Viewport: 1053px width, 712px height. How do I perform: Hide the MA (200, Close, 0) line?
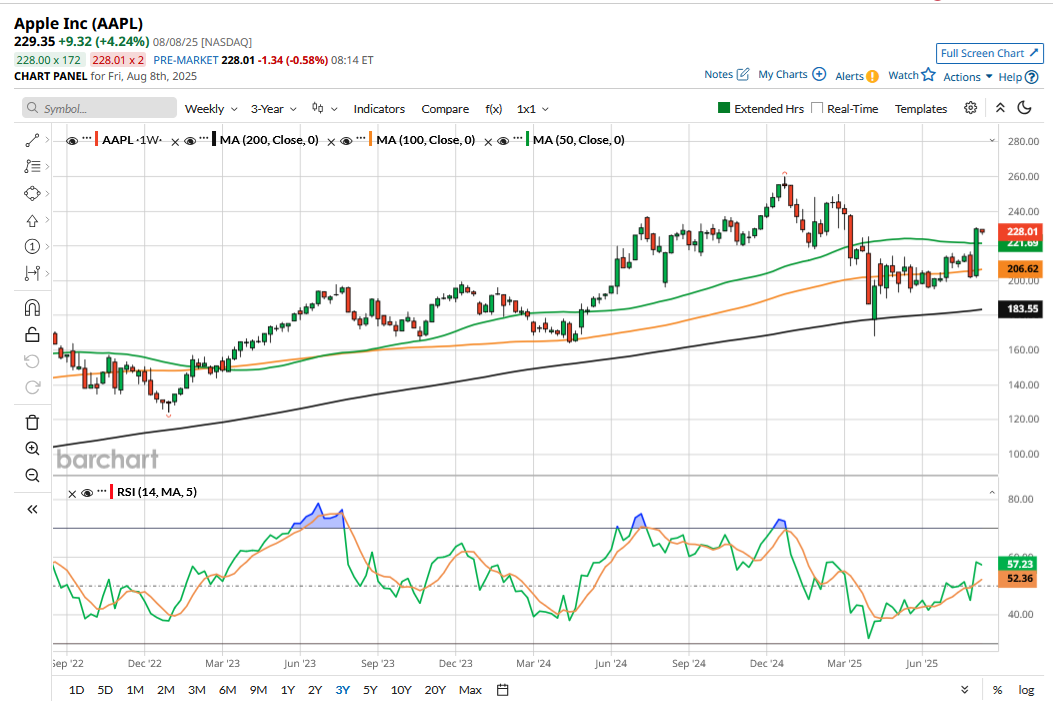pyautogui.click(x=190, y=141)
